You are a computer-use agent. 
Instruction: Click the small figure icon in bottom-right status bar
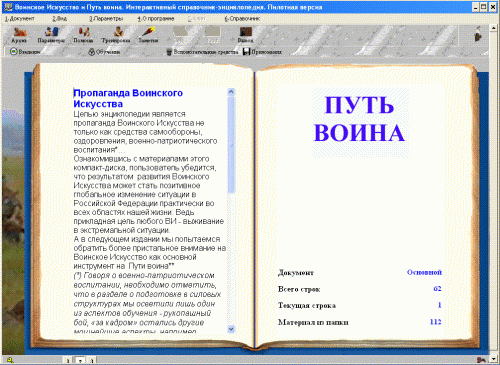481,360
